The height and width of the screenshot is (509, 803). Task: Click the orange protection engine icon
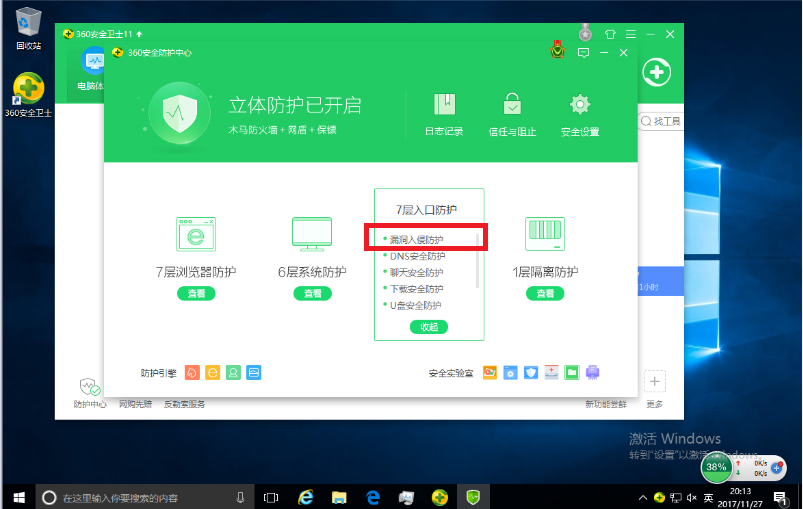192,372
